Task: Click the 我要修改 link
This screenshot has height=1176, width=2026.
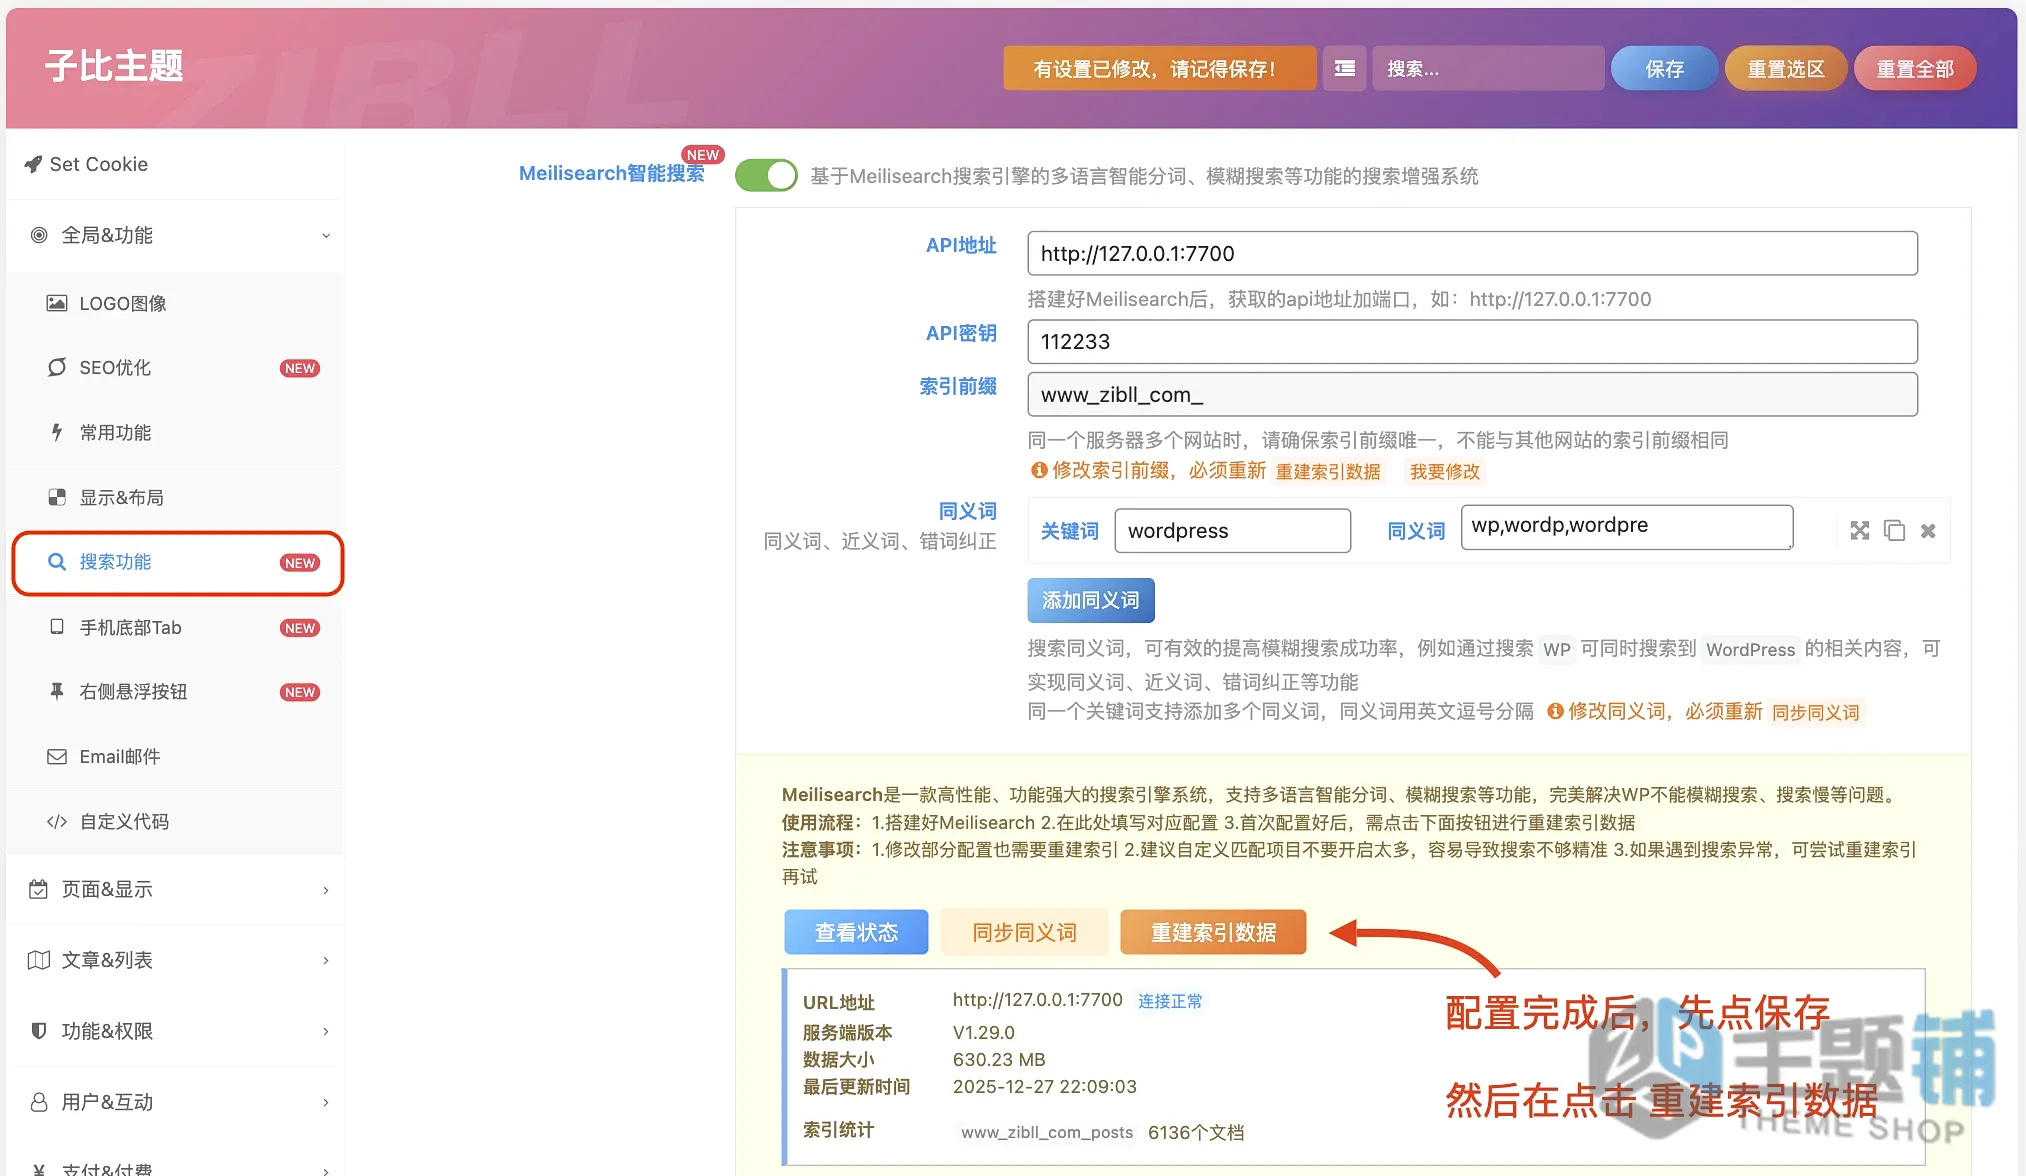Action: coord(1444,471)
